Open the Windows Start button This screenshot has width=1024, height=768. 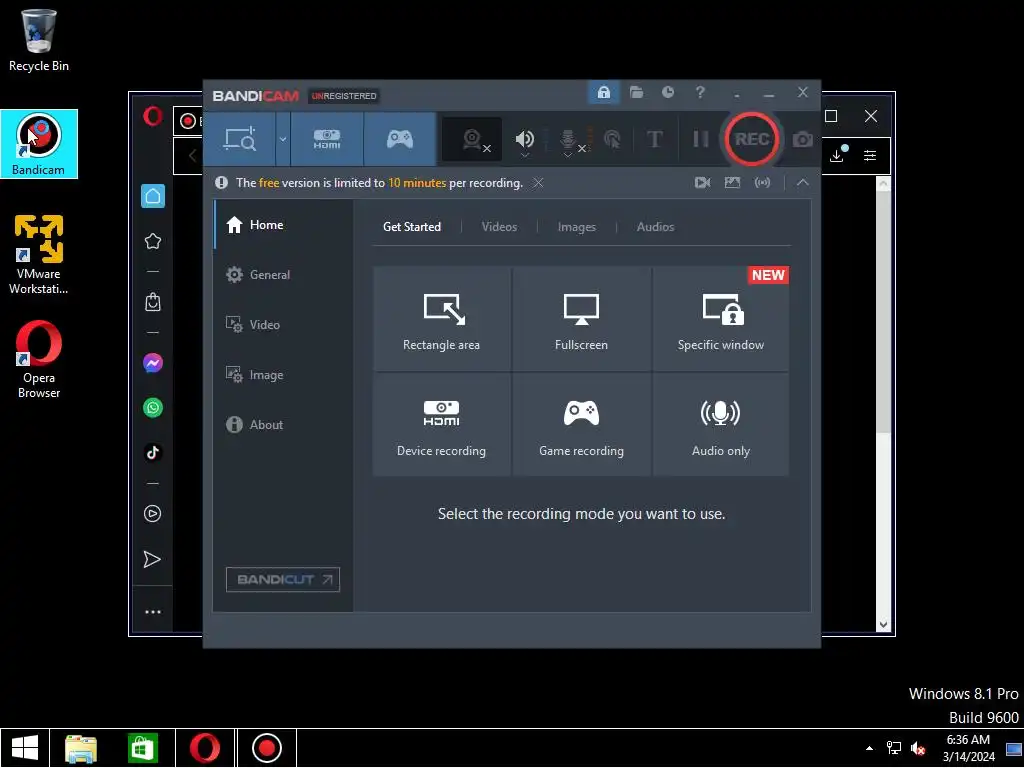click(25, 748)
